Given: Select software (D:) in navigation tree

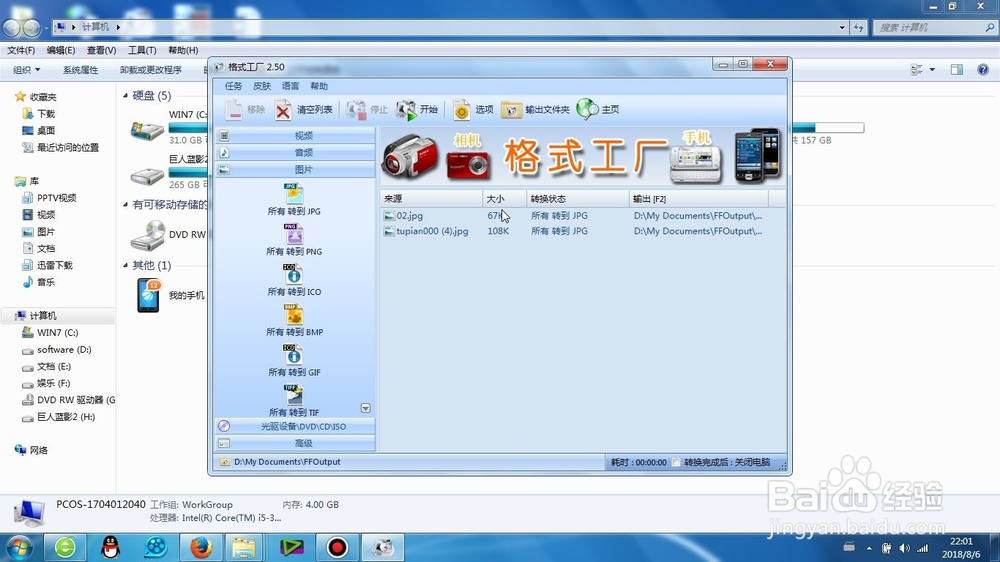Looking at the screenshot, I should coord(64,350).
